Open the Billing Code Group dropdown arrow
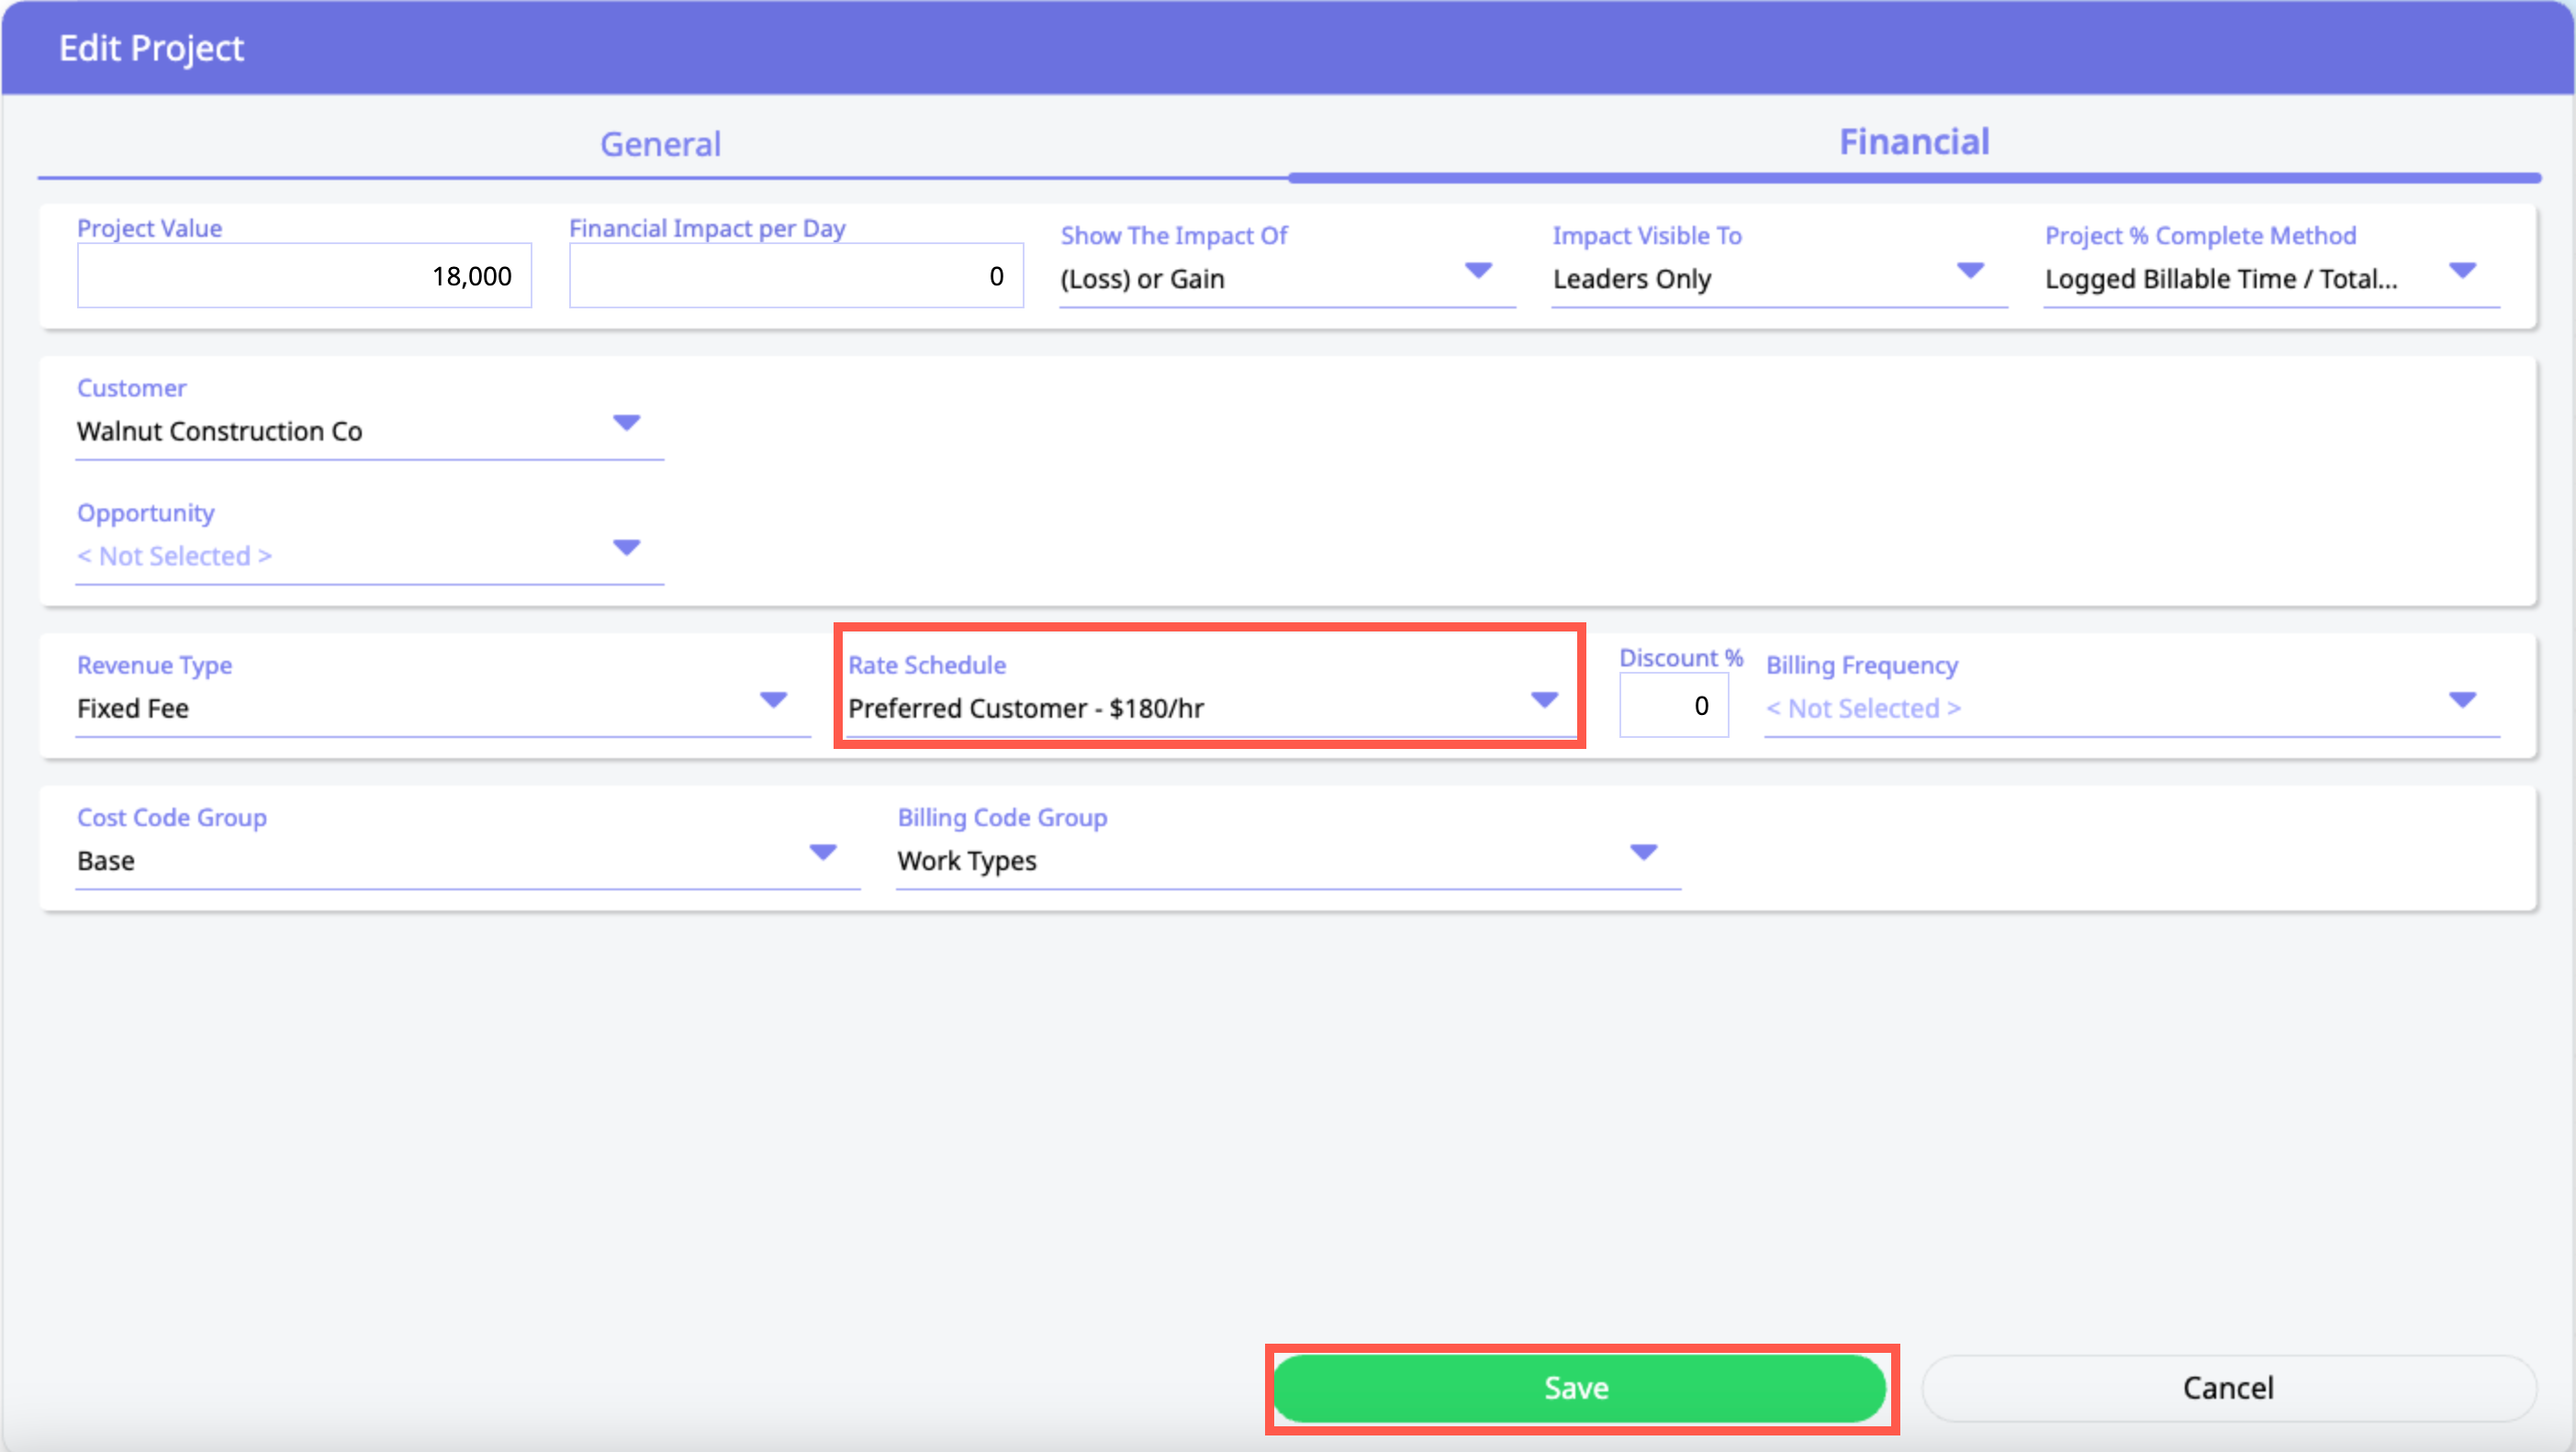This screenshot has width=2576, height=1452. pos(1643,852)
